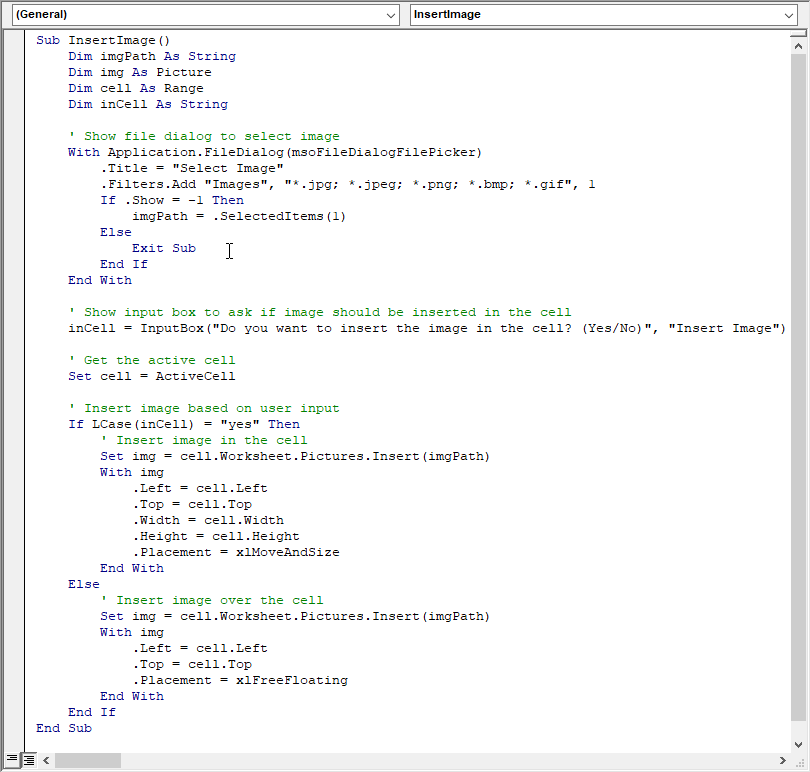Click '.Height = cell.Height' line

[x=216, y=536]
